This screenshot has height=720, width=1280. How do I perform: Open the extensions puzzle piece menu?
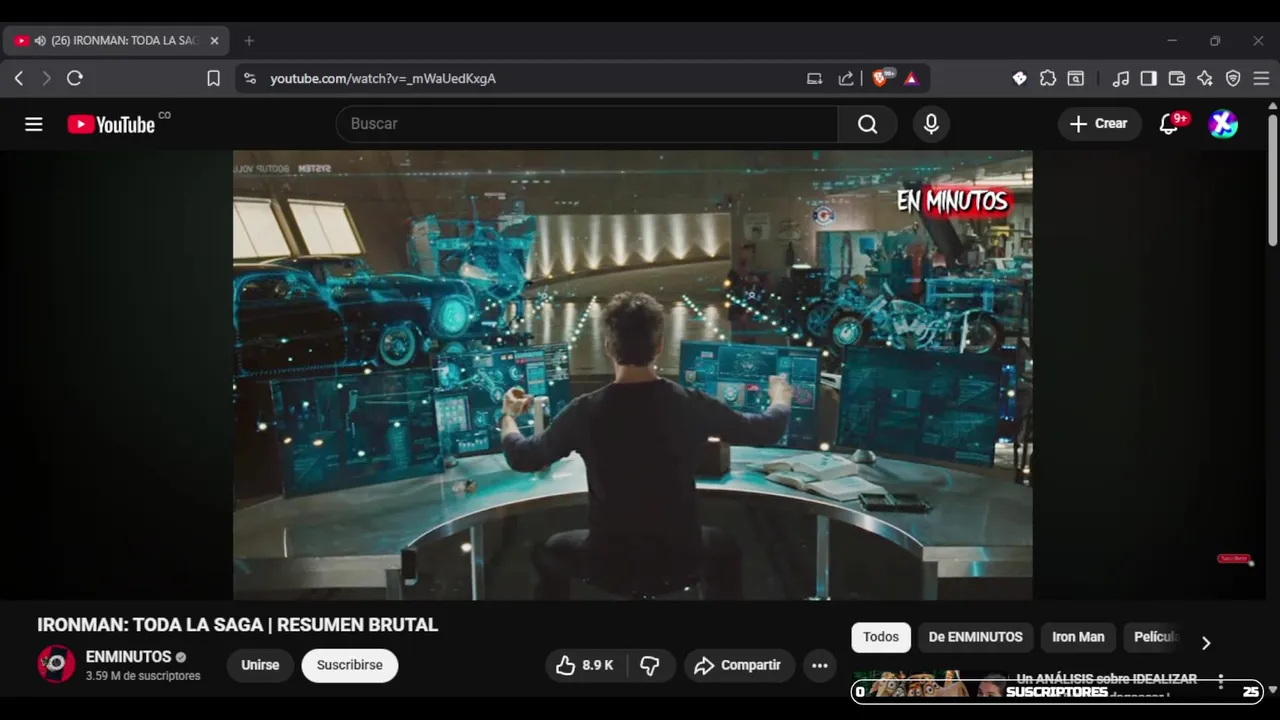1047,78
